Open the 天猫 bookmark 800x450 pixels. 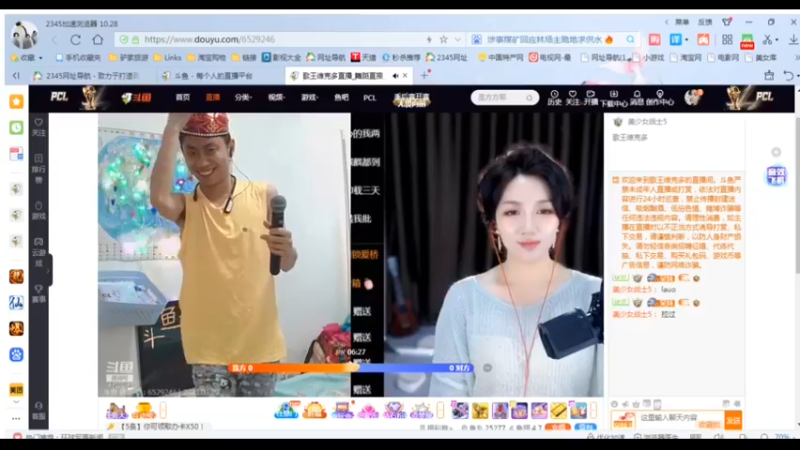(363, 58)
